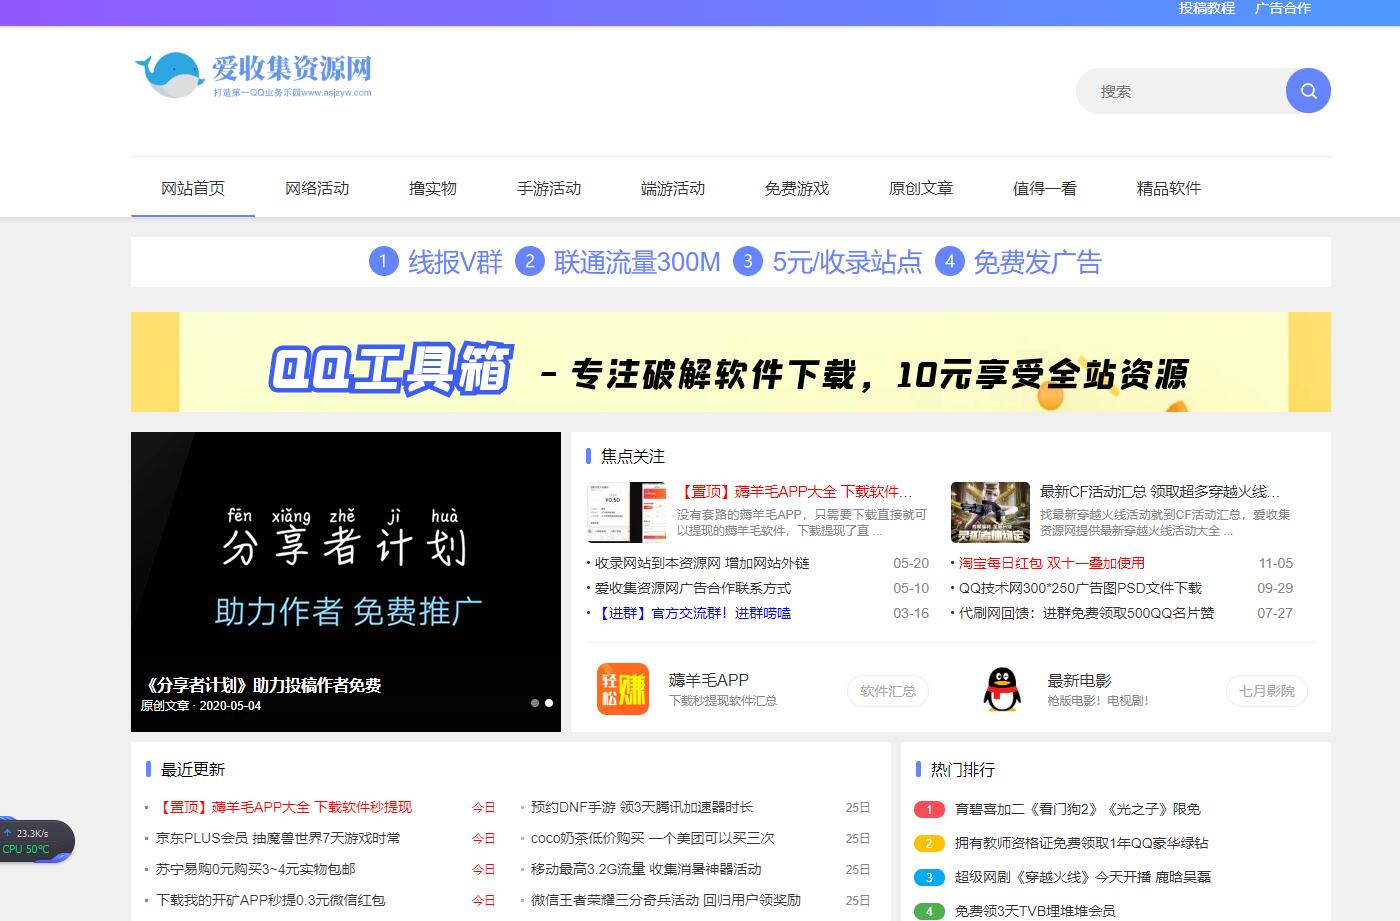
Task: Click the whale site logo
Action: [253, 74]
